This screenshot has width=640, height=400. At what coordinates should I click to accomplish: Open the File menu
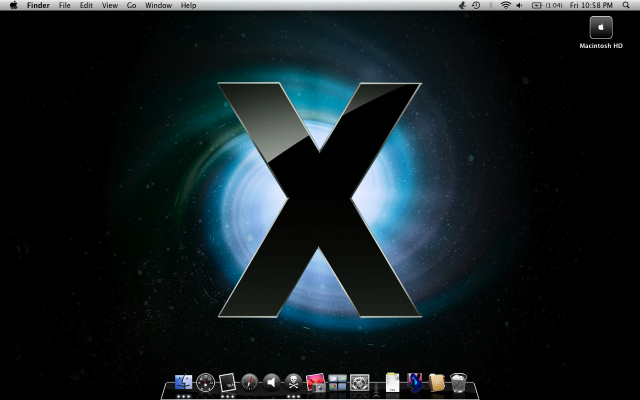(64, 5)
